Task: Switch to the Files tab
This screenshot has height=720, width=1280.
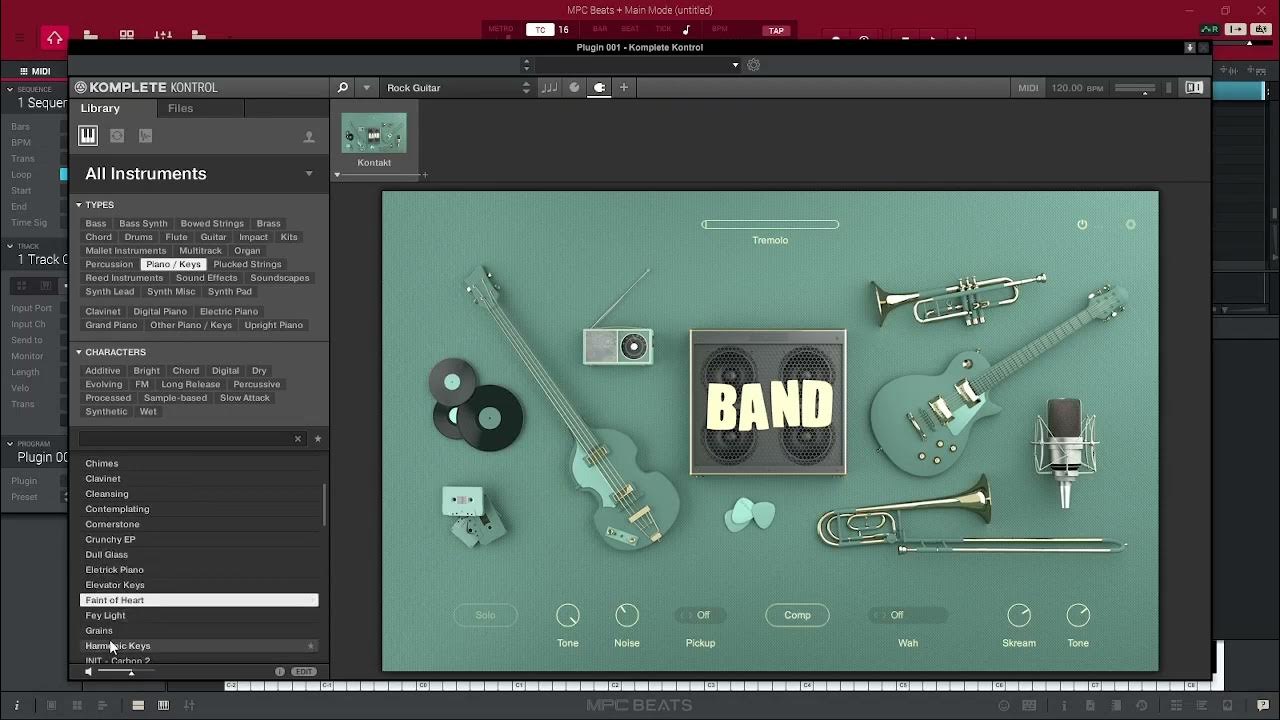Action: pos(181,108)
